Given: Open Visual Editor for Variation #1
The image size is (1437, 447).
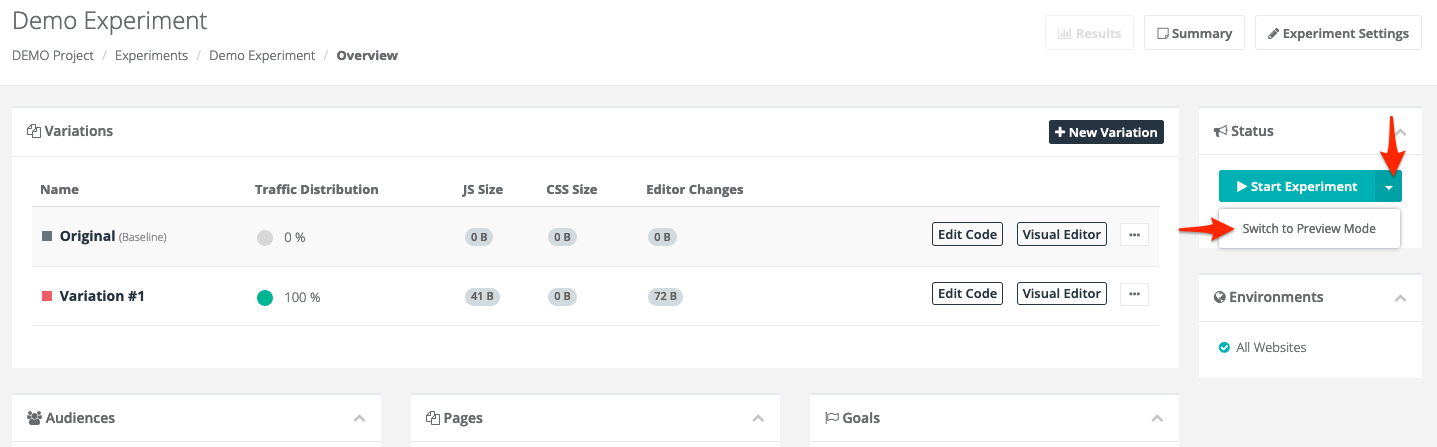Looking at the screenshot, I should click(1062, 294).
